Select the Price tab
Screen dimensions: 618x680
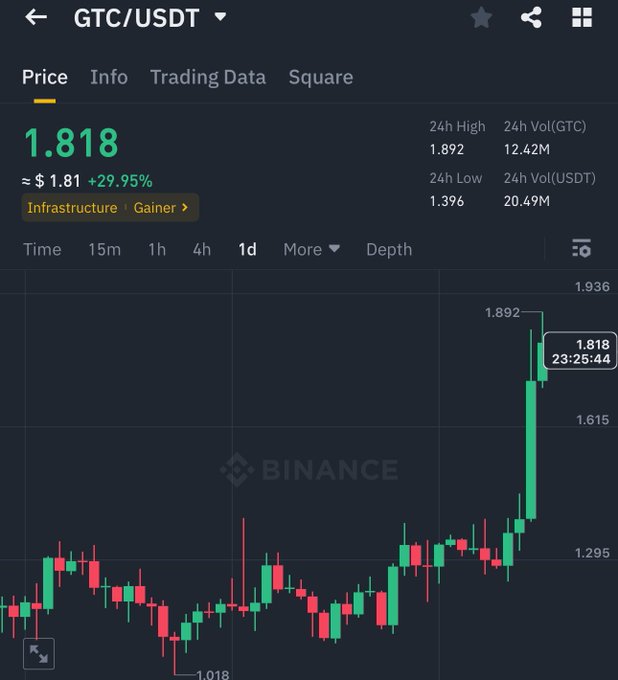(45, 77)
